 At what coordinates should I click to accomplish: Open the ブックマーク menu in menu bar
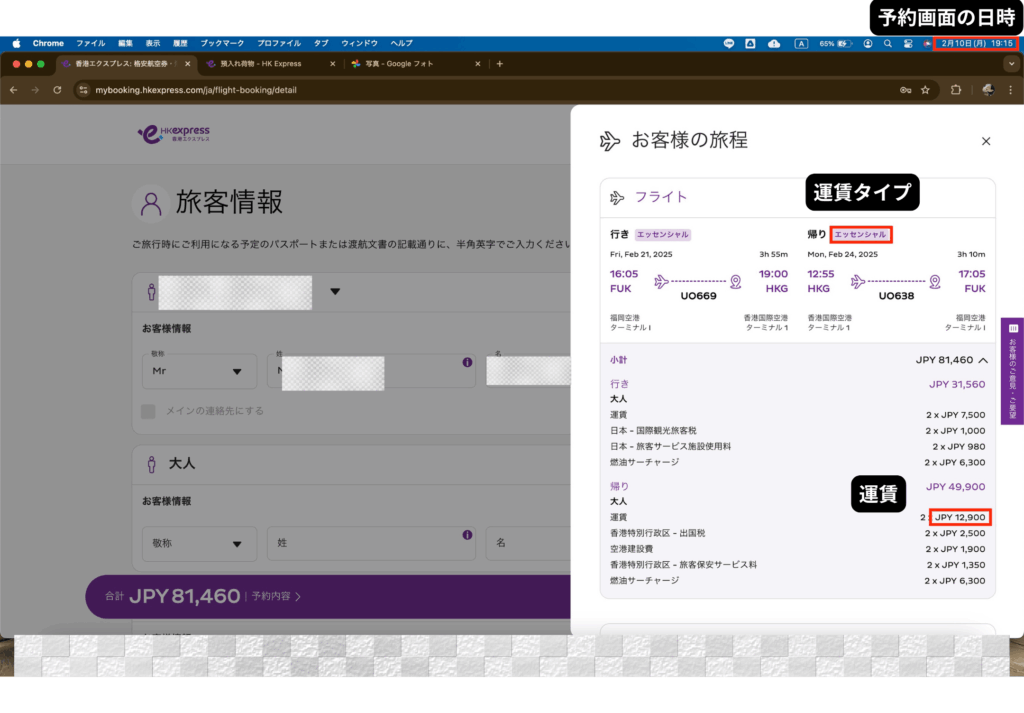click(221, 44)
